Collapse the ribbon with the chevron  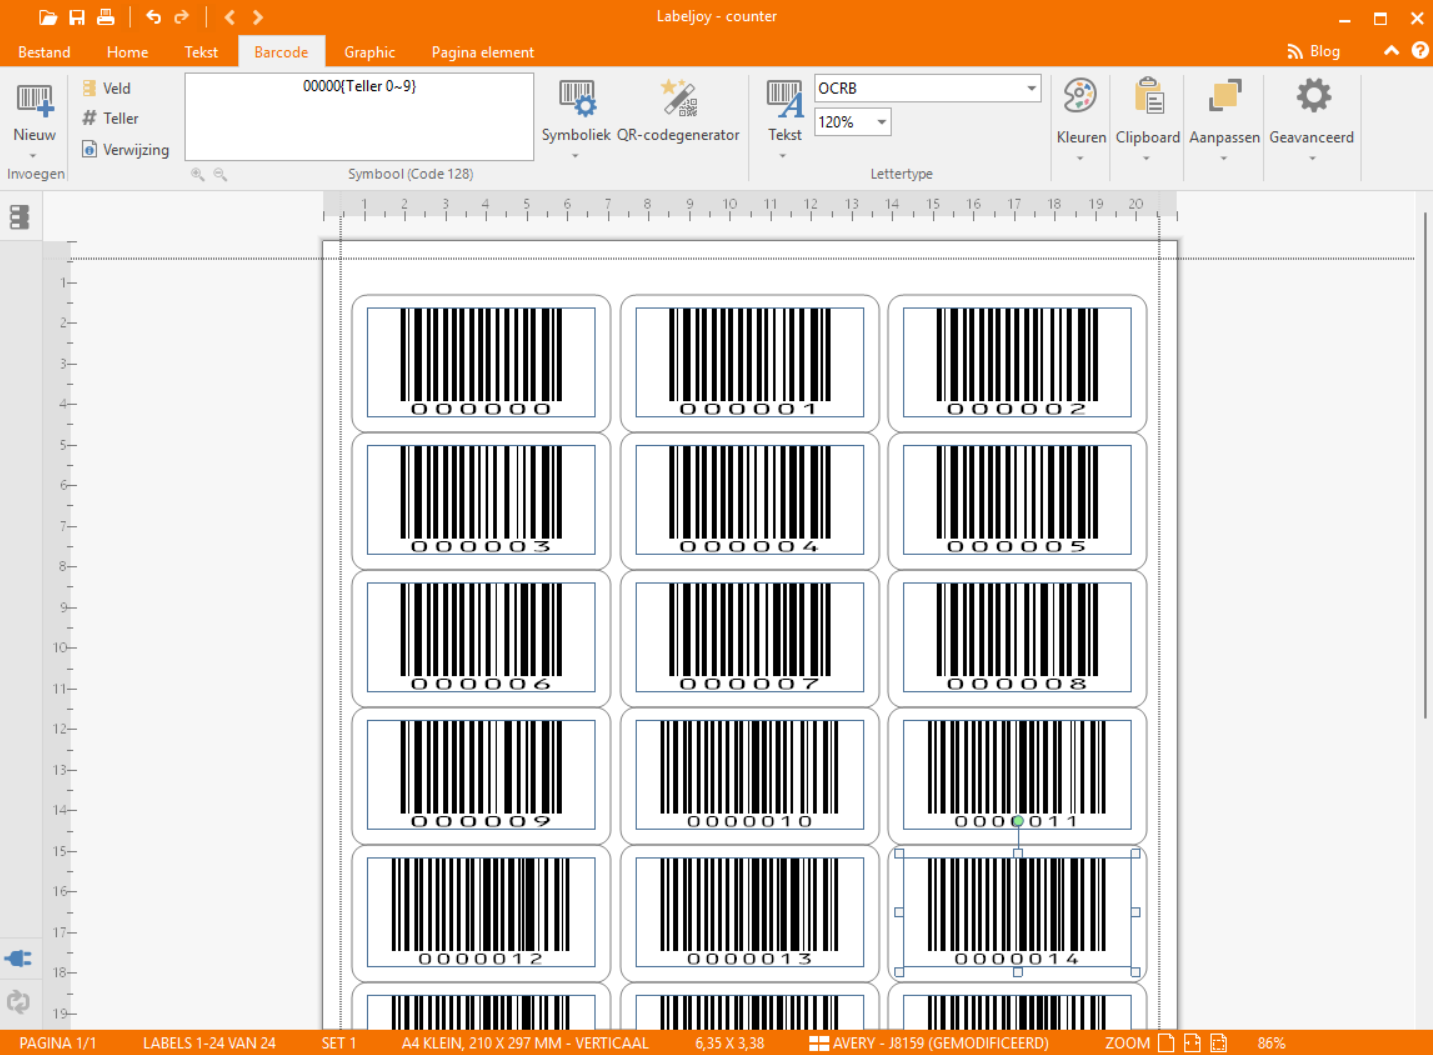(1391, 51)
